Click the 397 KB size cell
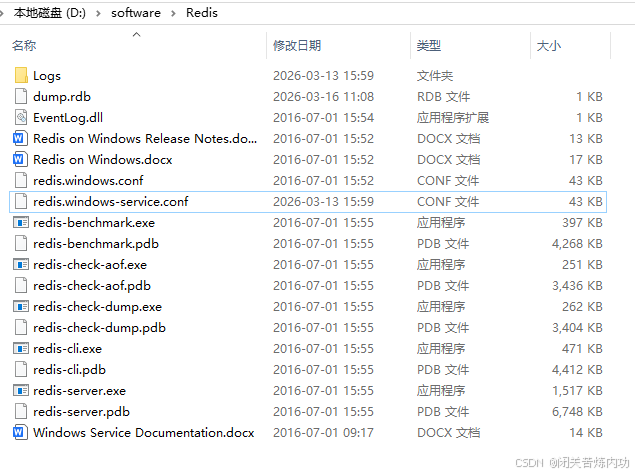635x474 pixels. click(582, 223)
